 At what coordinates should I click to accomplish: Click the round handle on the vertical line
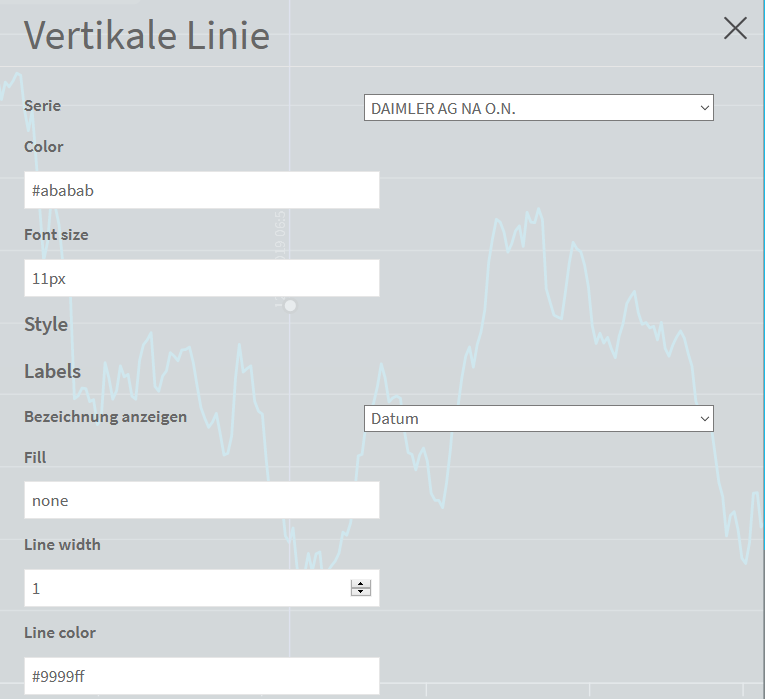tap(290, 305)
